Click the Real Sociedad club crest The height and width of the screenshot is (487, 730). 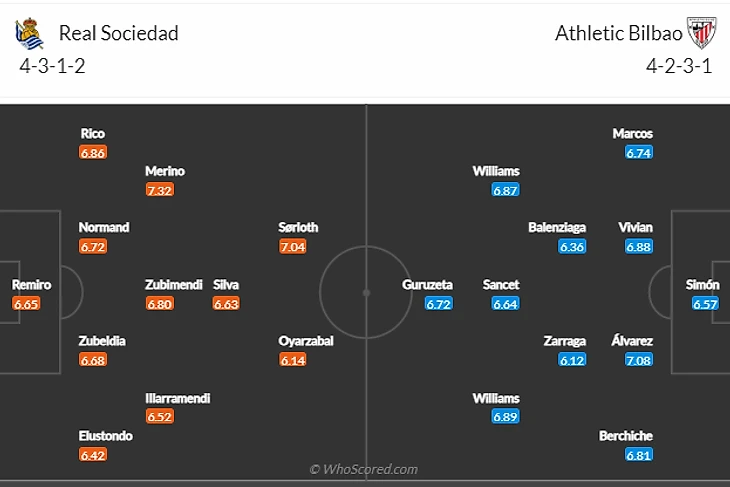click(29, 34)
